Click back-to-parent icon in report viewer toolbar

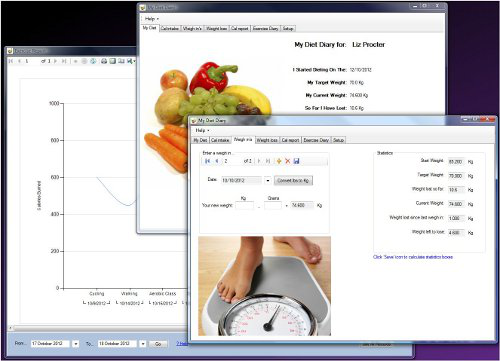[x=76, y=61]
